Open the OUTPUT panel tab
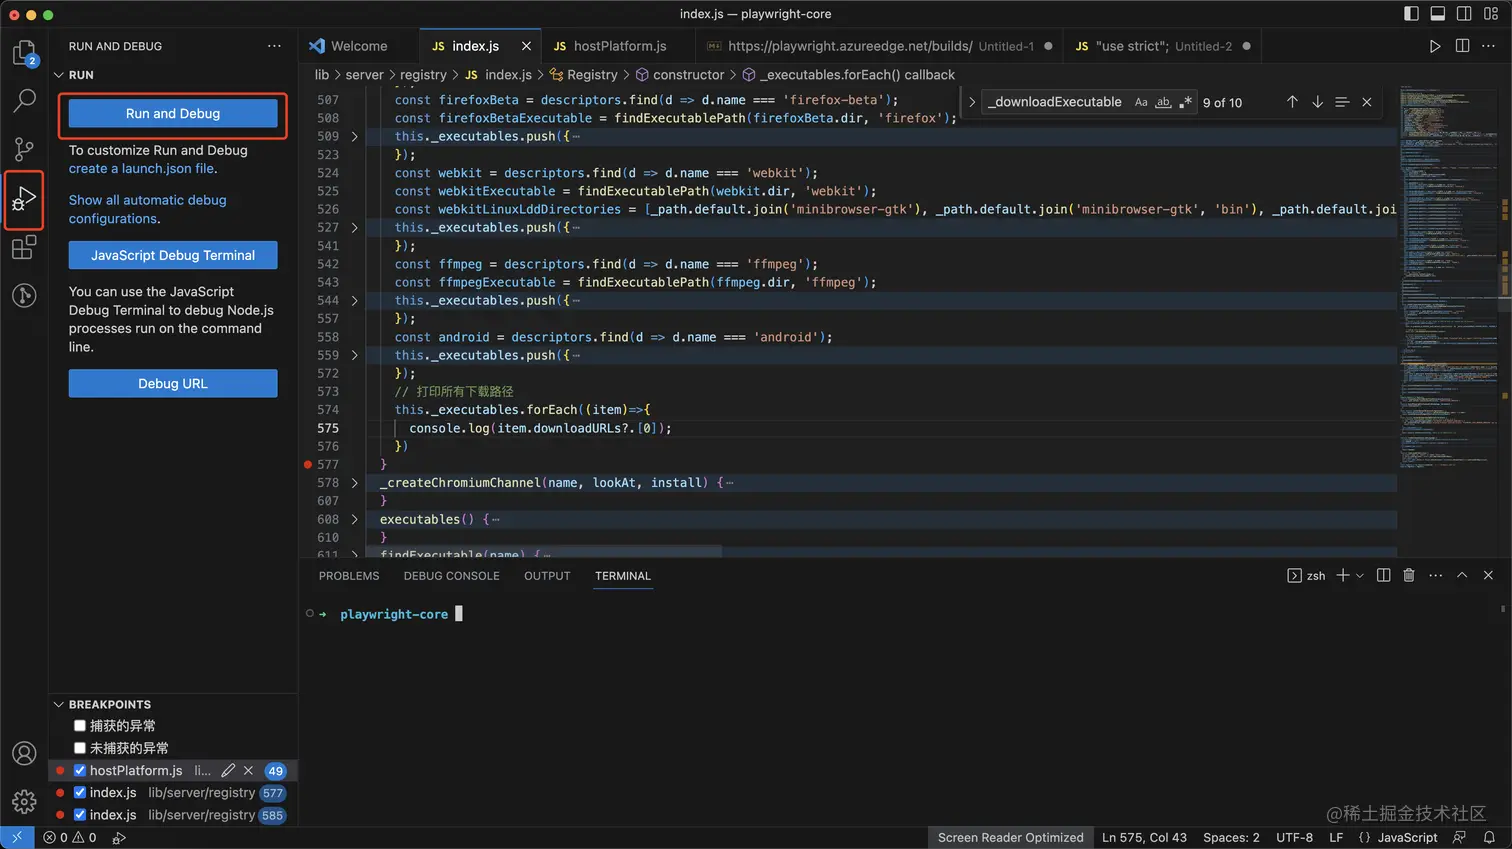Screen dimensions: 1512x849 547,576
